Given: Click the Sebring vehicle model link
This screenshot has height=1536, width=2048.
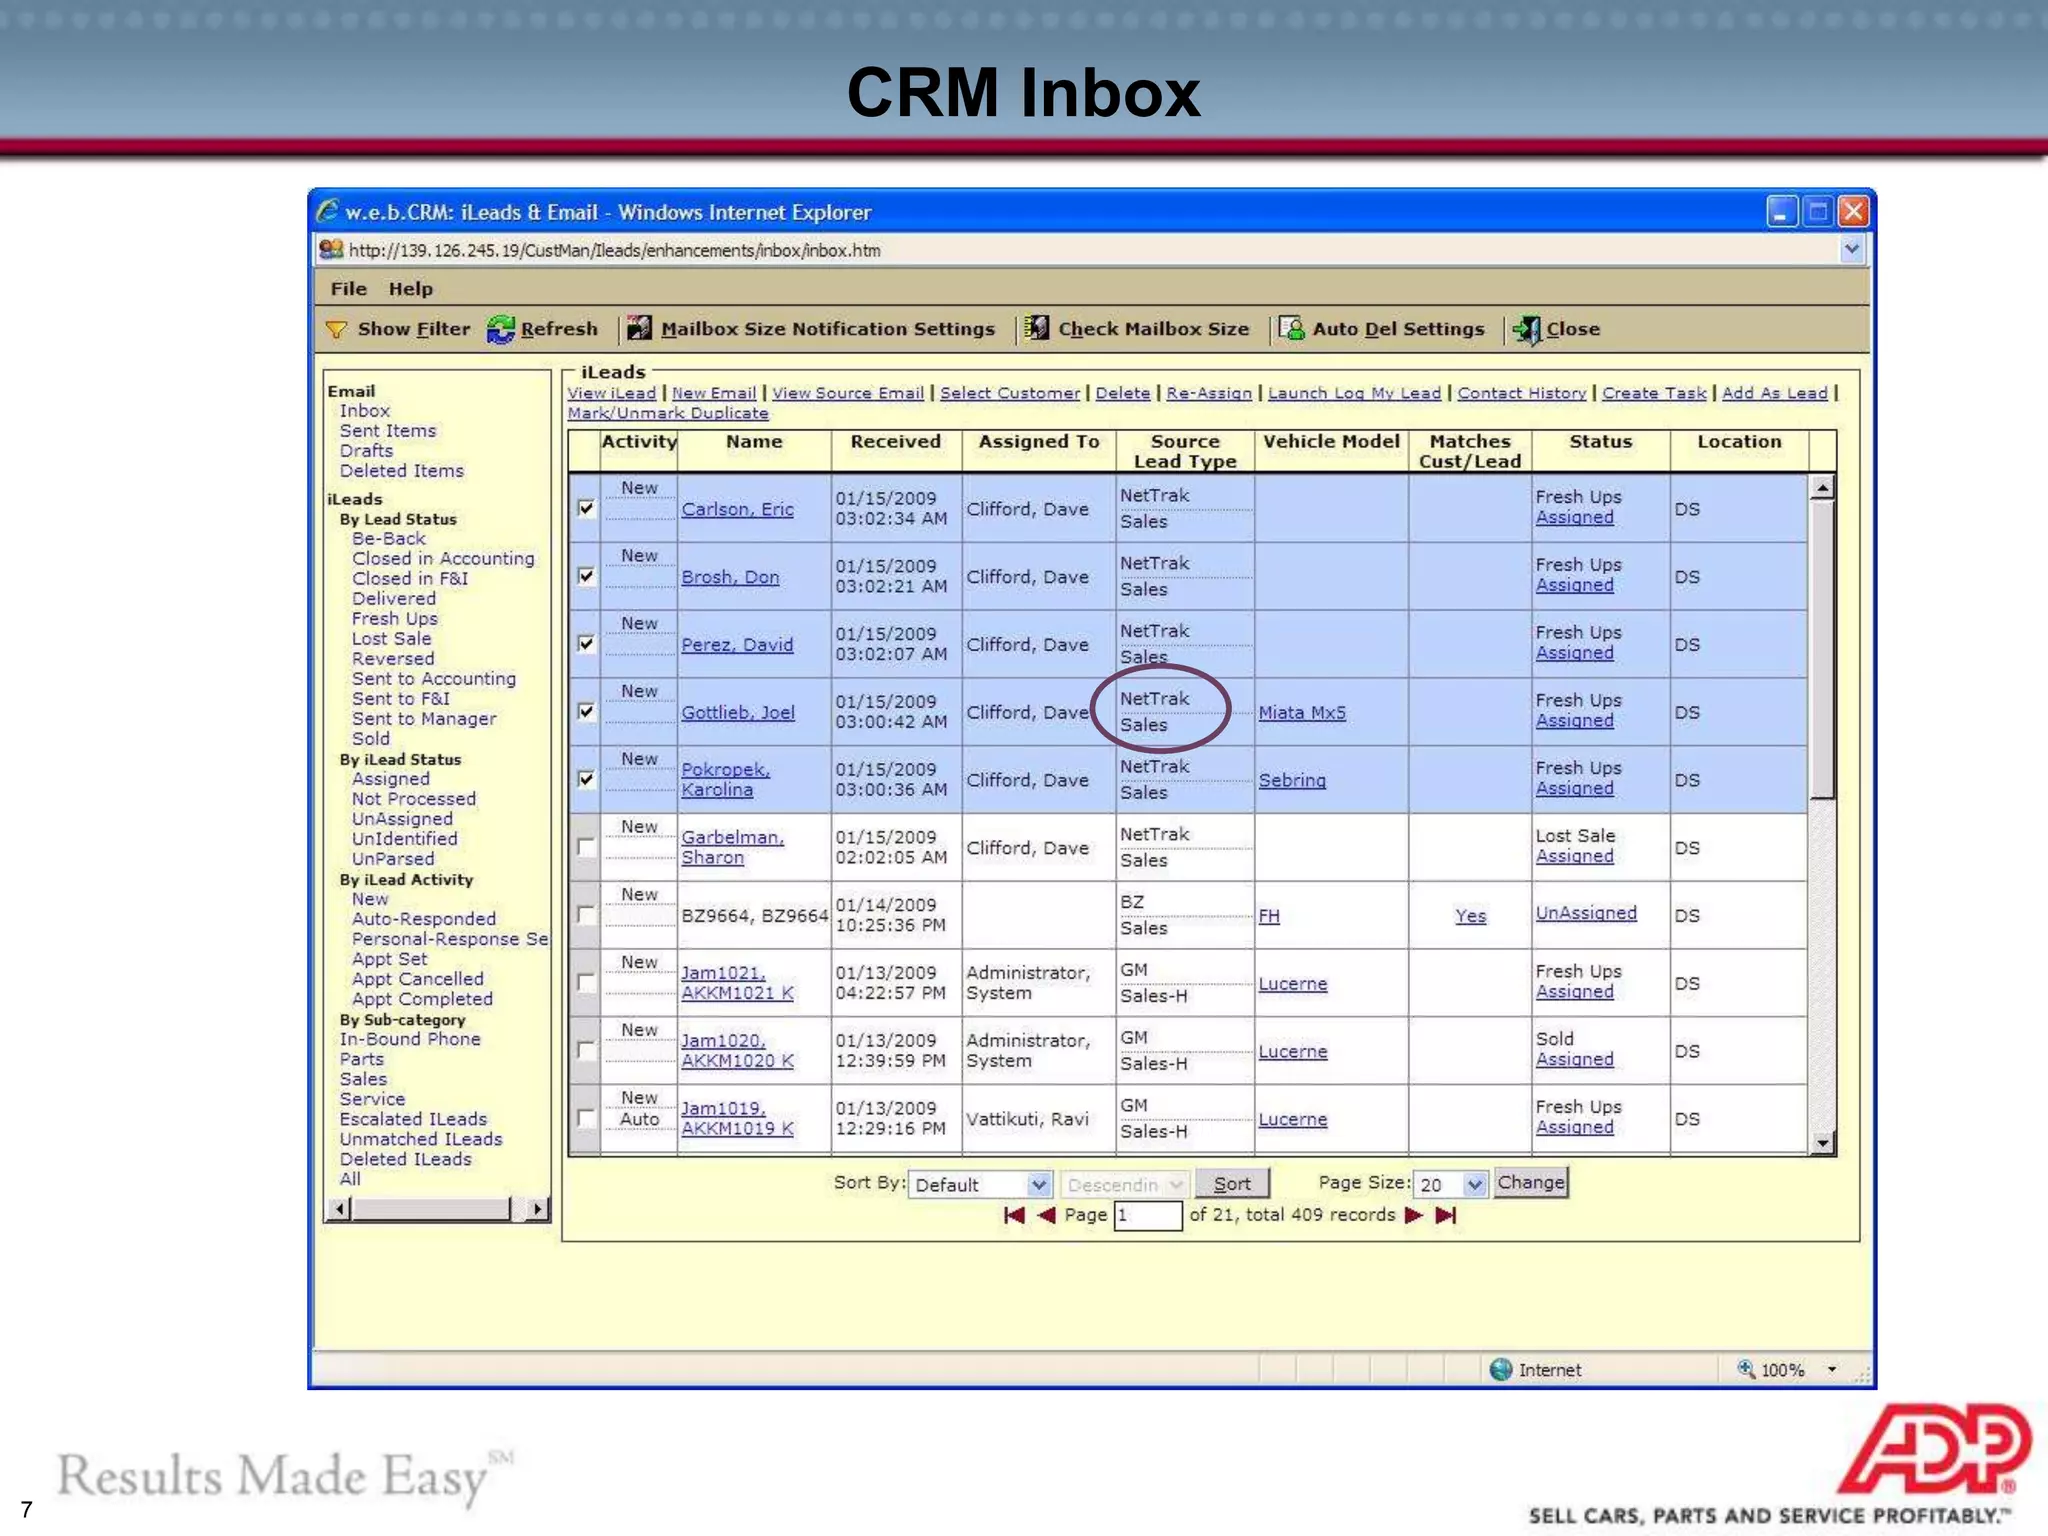Looking at the screenshot, I should pos(1292,780).
